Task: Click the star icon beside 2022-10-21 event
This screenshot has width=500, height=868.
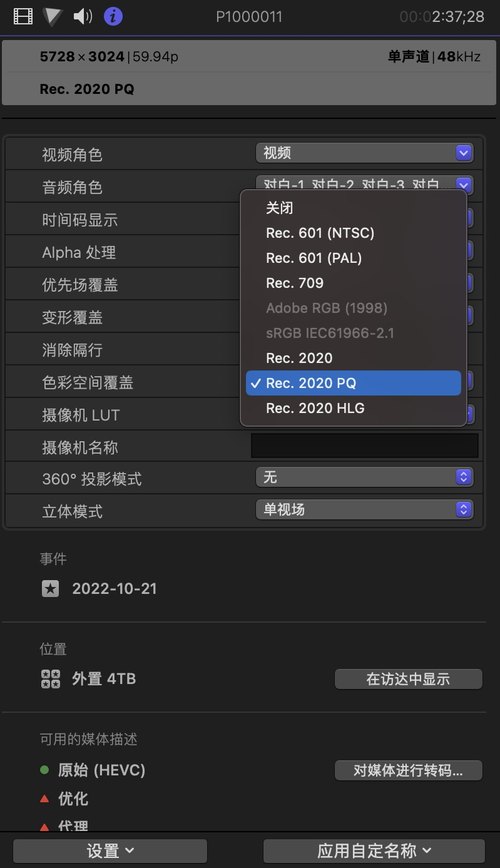Action: tap(50, 588)
